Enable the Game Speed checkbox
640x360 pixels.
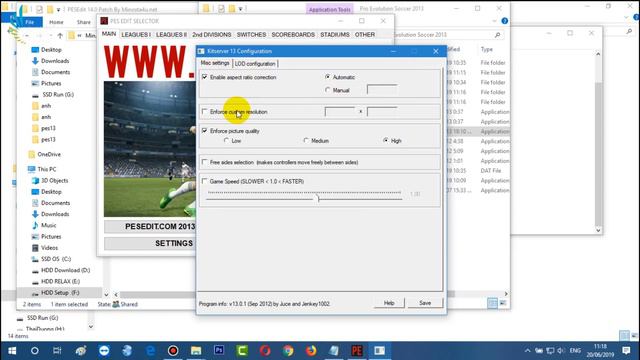point(204,181)
